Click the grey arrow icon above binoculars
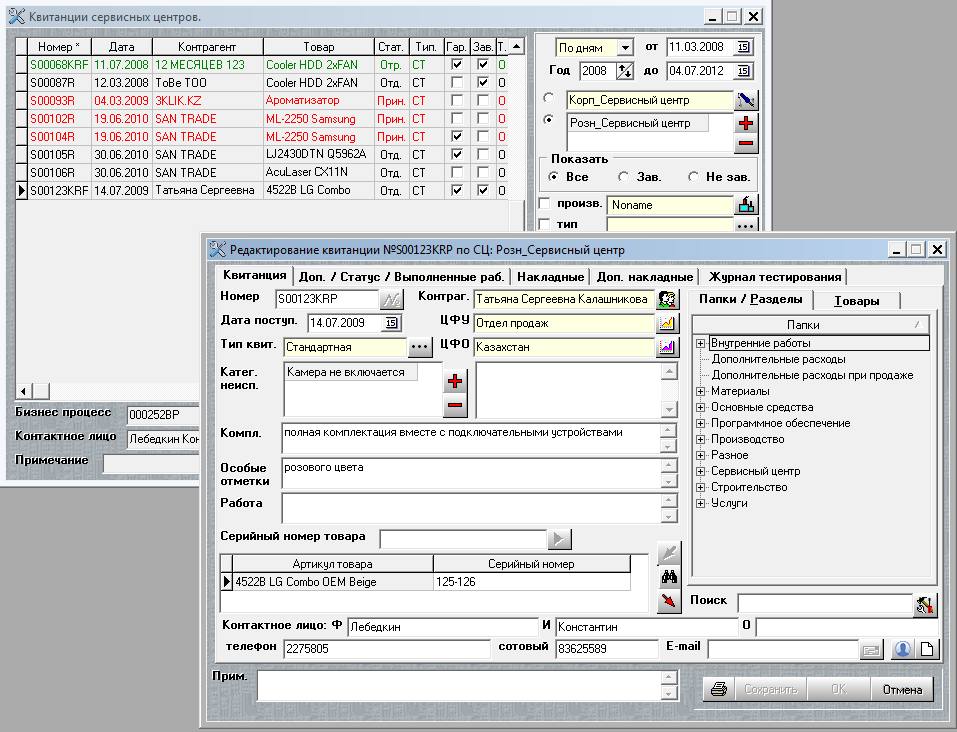Viewport: 957px width, 732px height. point(669,553)
